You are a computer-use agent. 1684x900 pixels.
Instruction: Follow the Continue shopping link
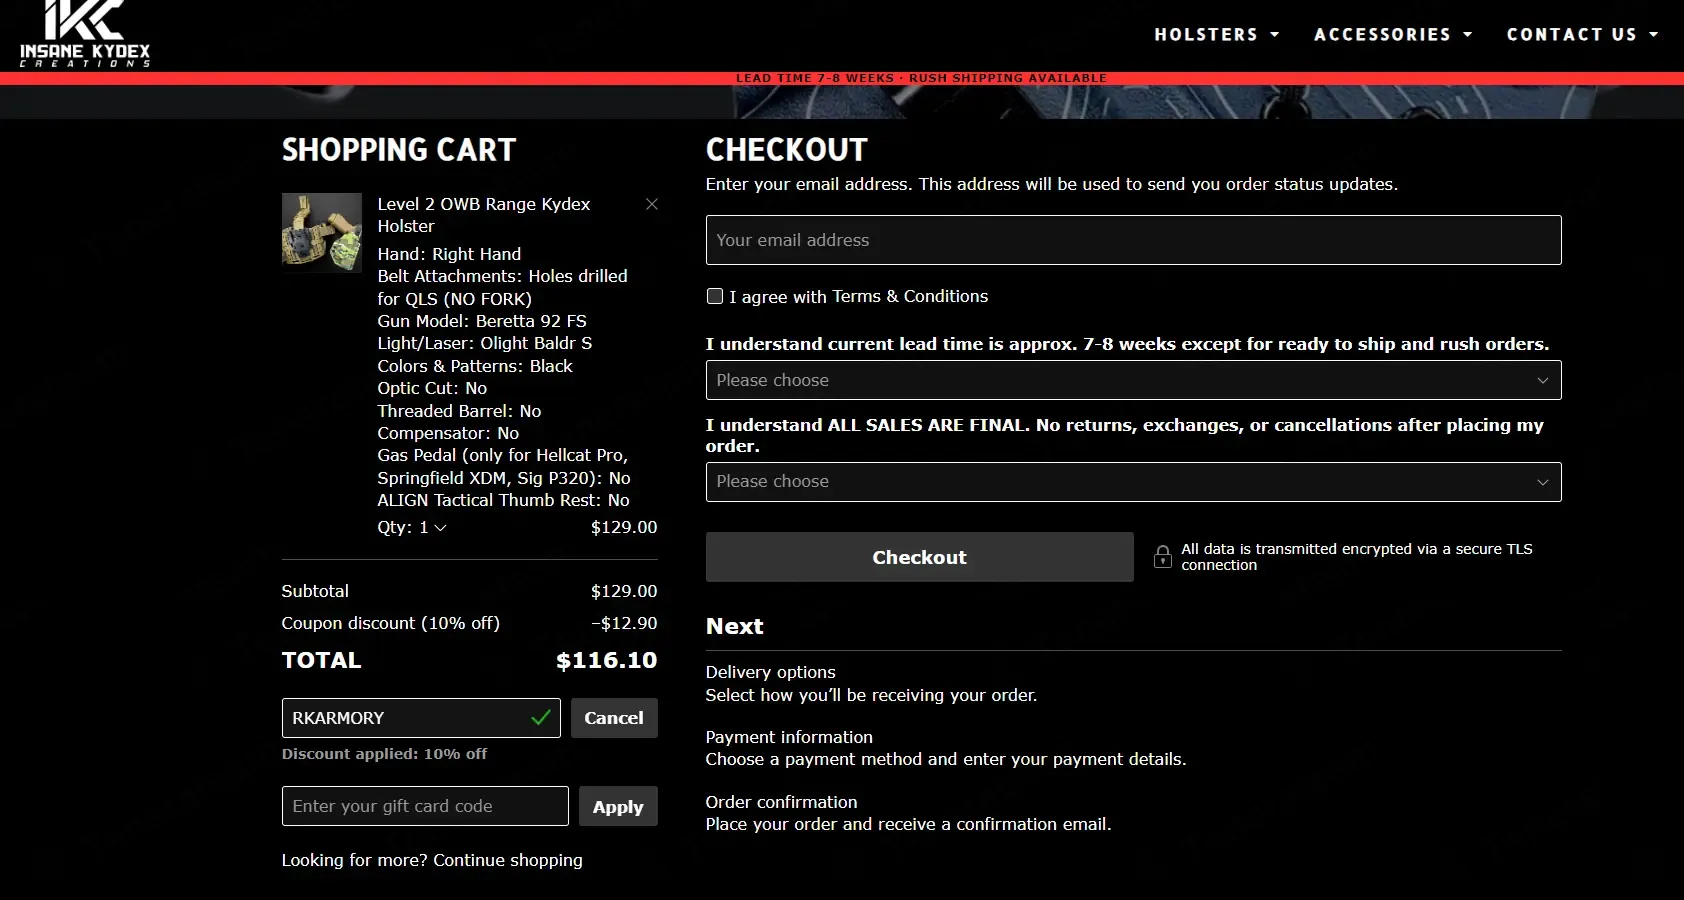pos(508,860)
